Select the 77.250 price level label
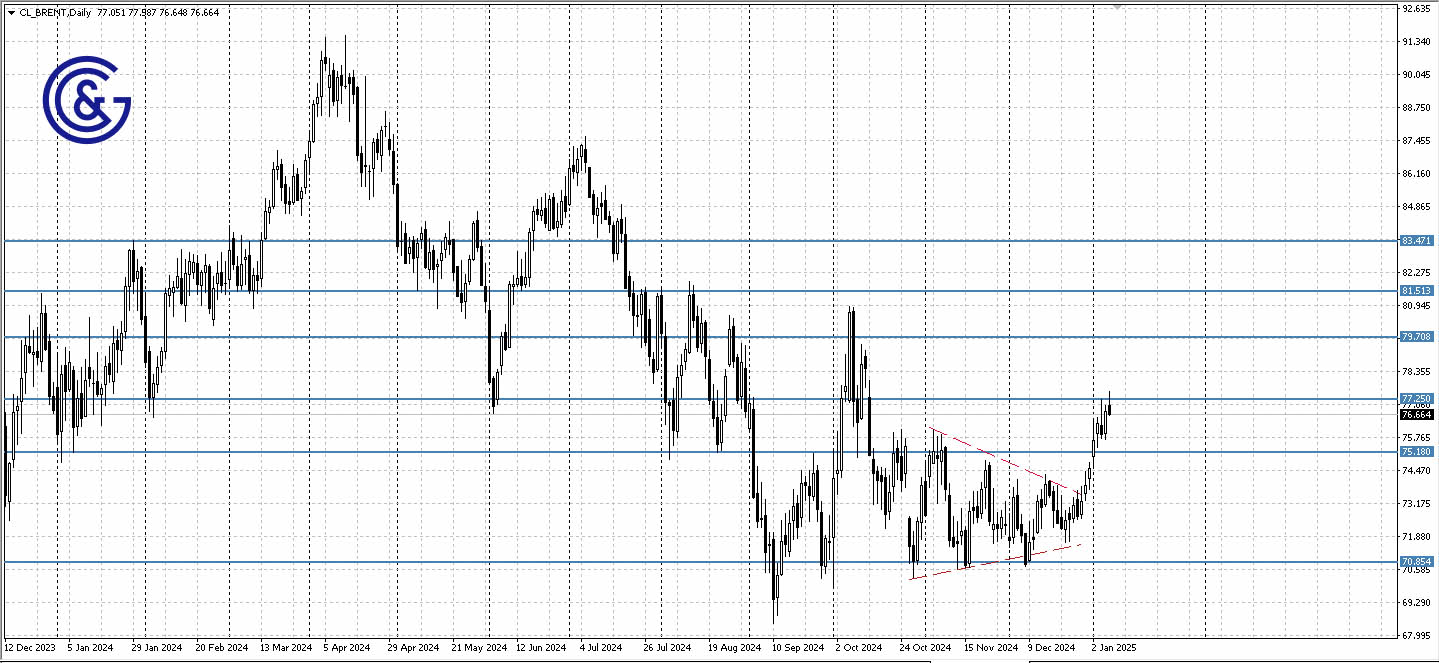The image size is (1439, 663). [1416, 398]
